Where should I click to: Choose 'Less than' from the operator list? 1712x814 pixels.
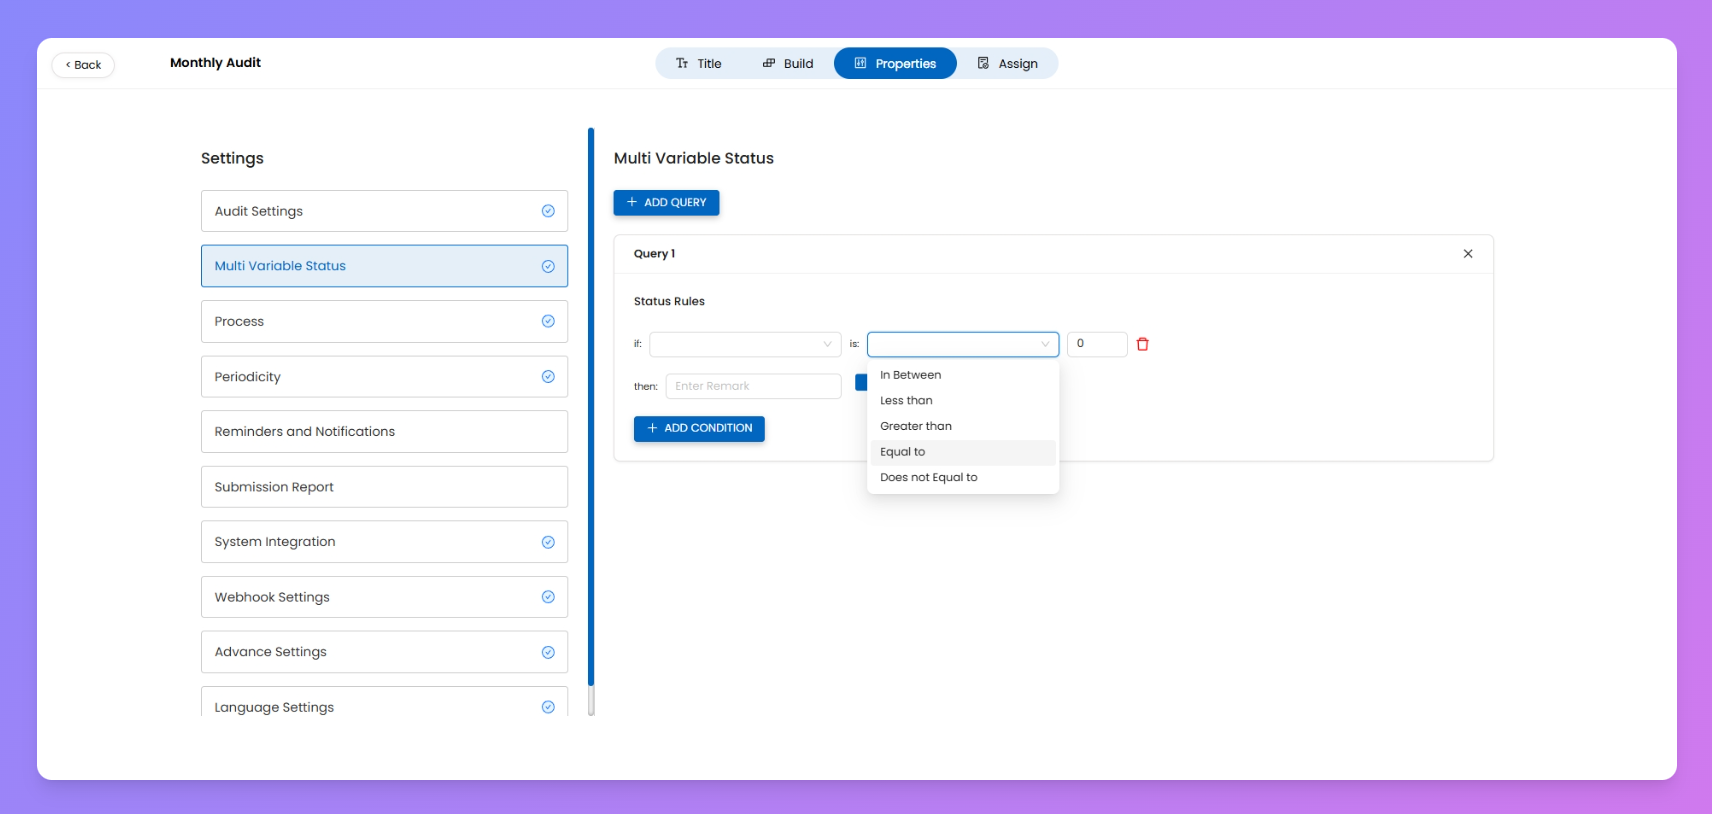point(963,401)
